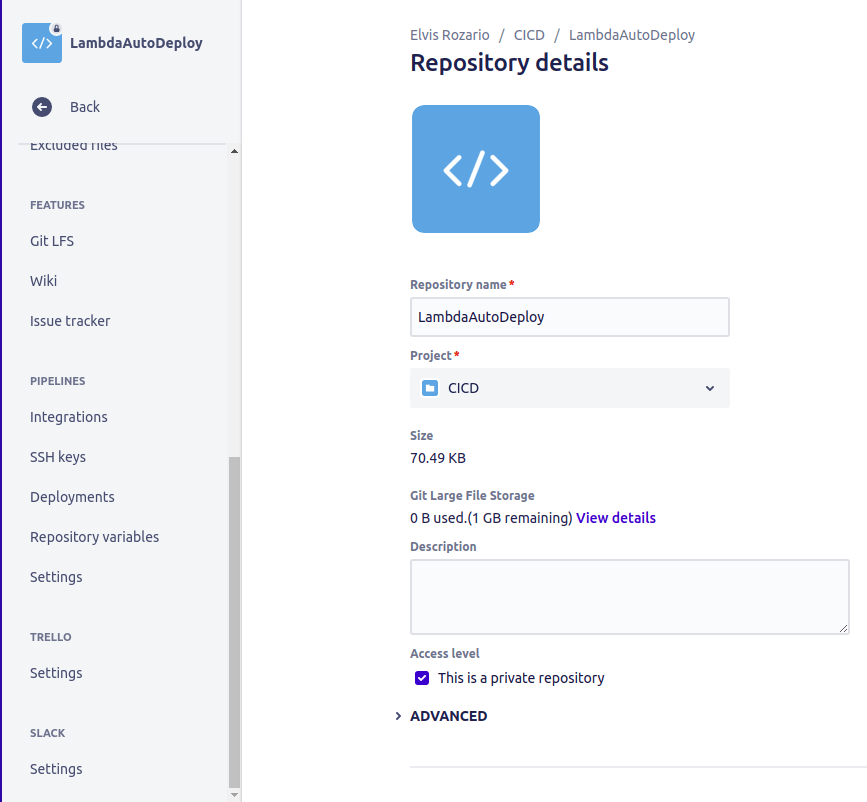This screenshot has width=867, height=802.
Task: Open the Wiki feature page
Action: tap(43, 281)
